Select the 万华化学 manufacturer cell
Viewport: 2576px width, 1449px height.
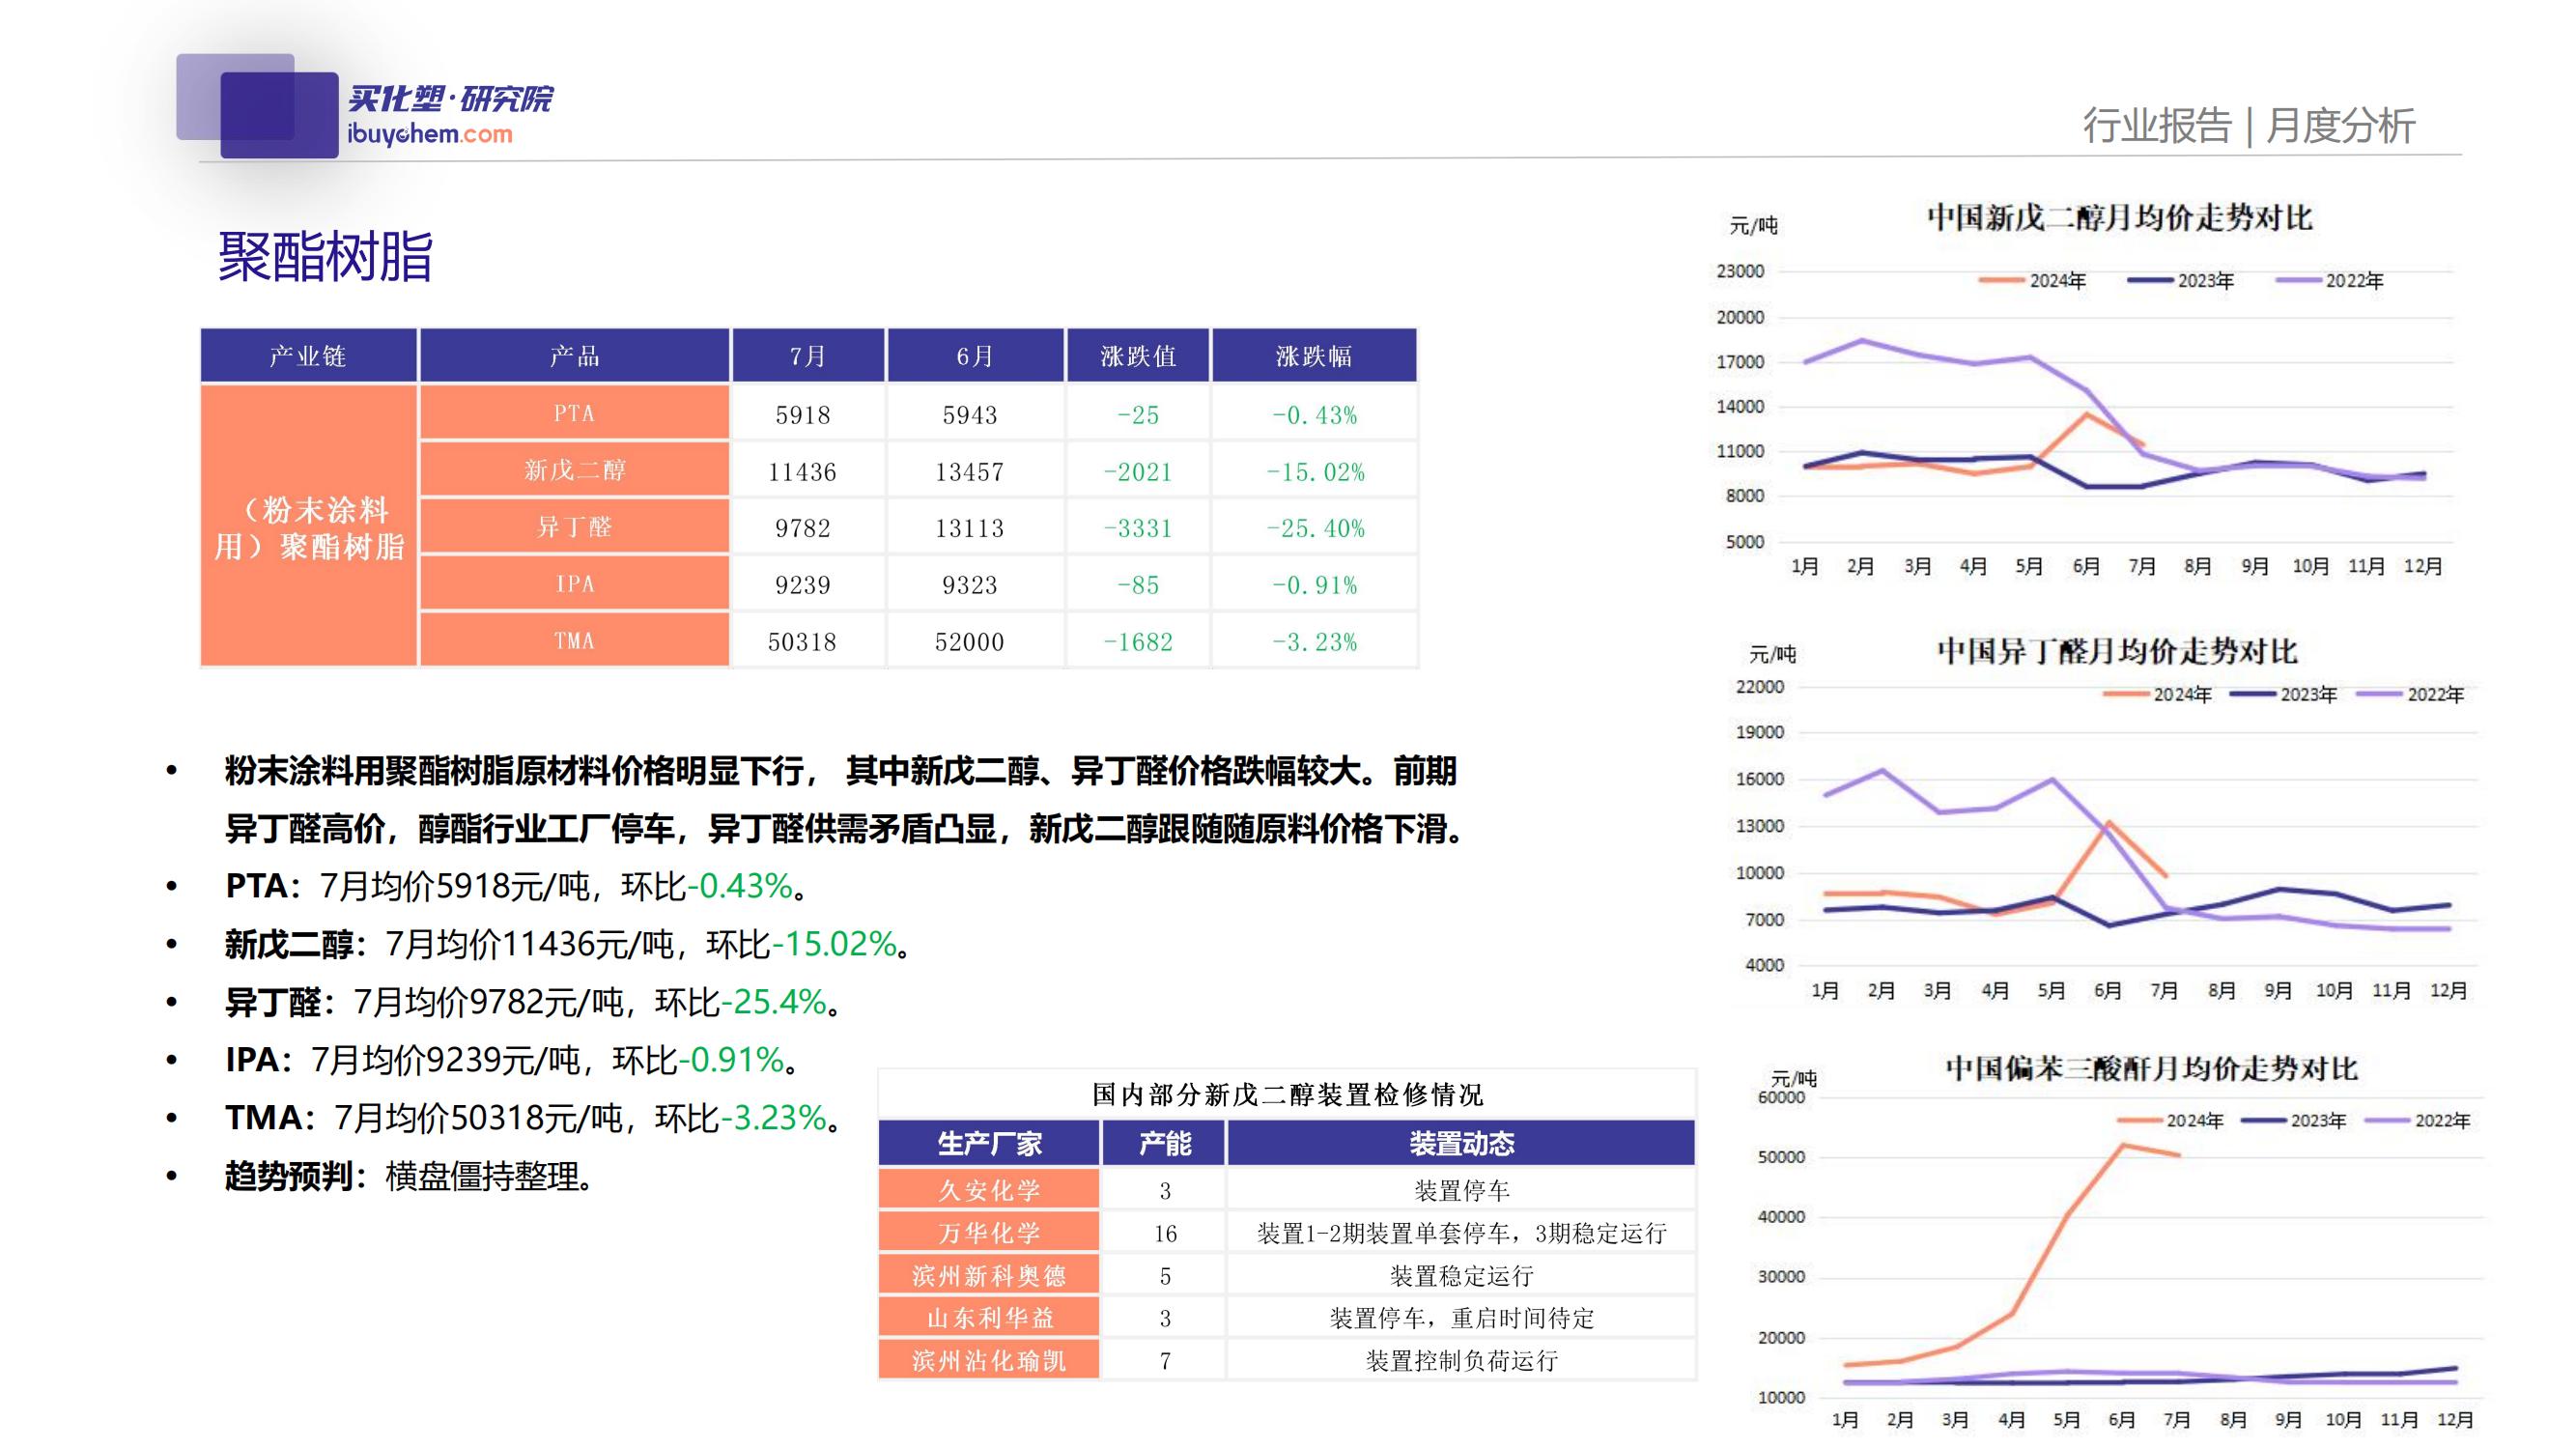tap(989, 1233)
